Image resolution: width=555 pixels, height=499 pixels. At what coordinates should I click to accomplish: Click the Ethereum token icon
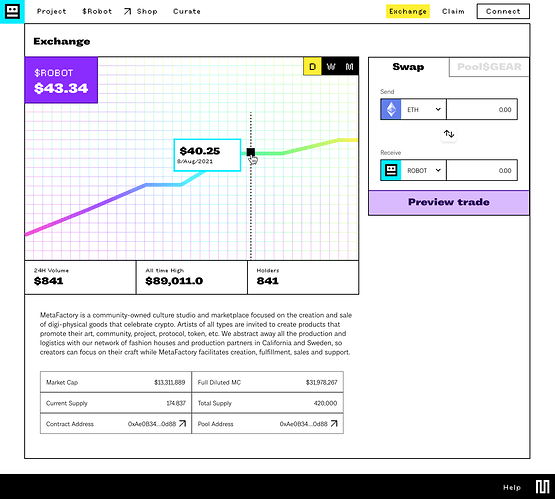click(391, 109)
